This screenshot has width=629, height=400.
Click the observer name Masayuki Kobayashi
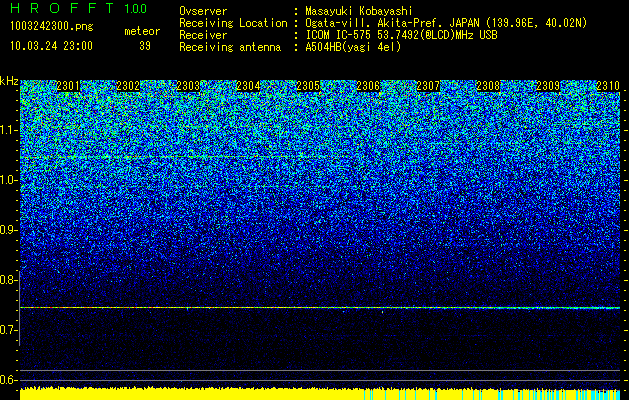359,11
